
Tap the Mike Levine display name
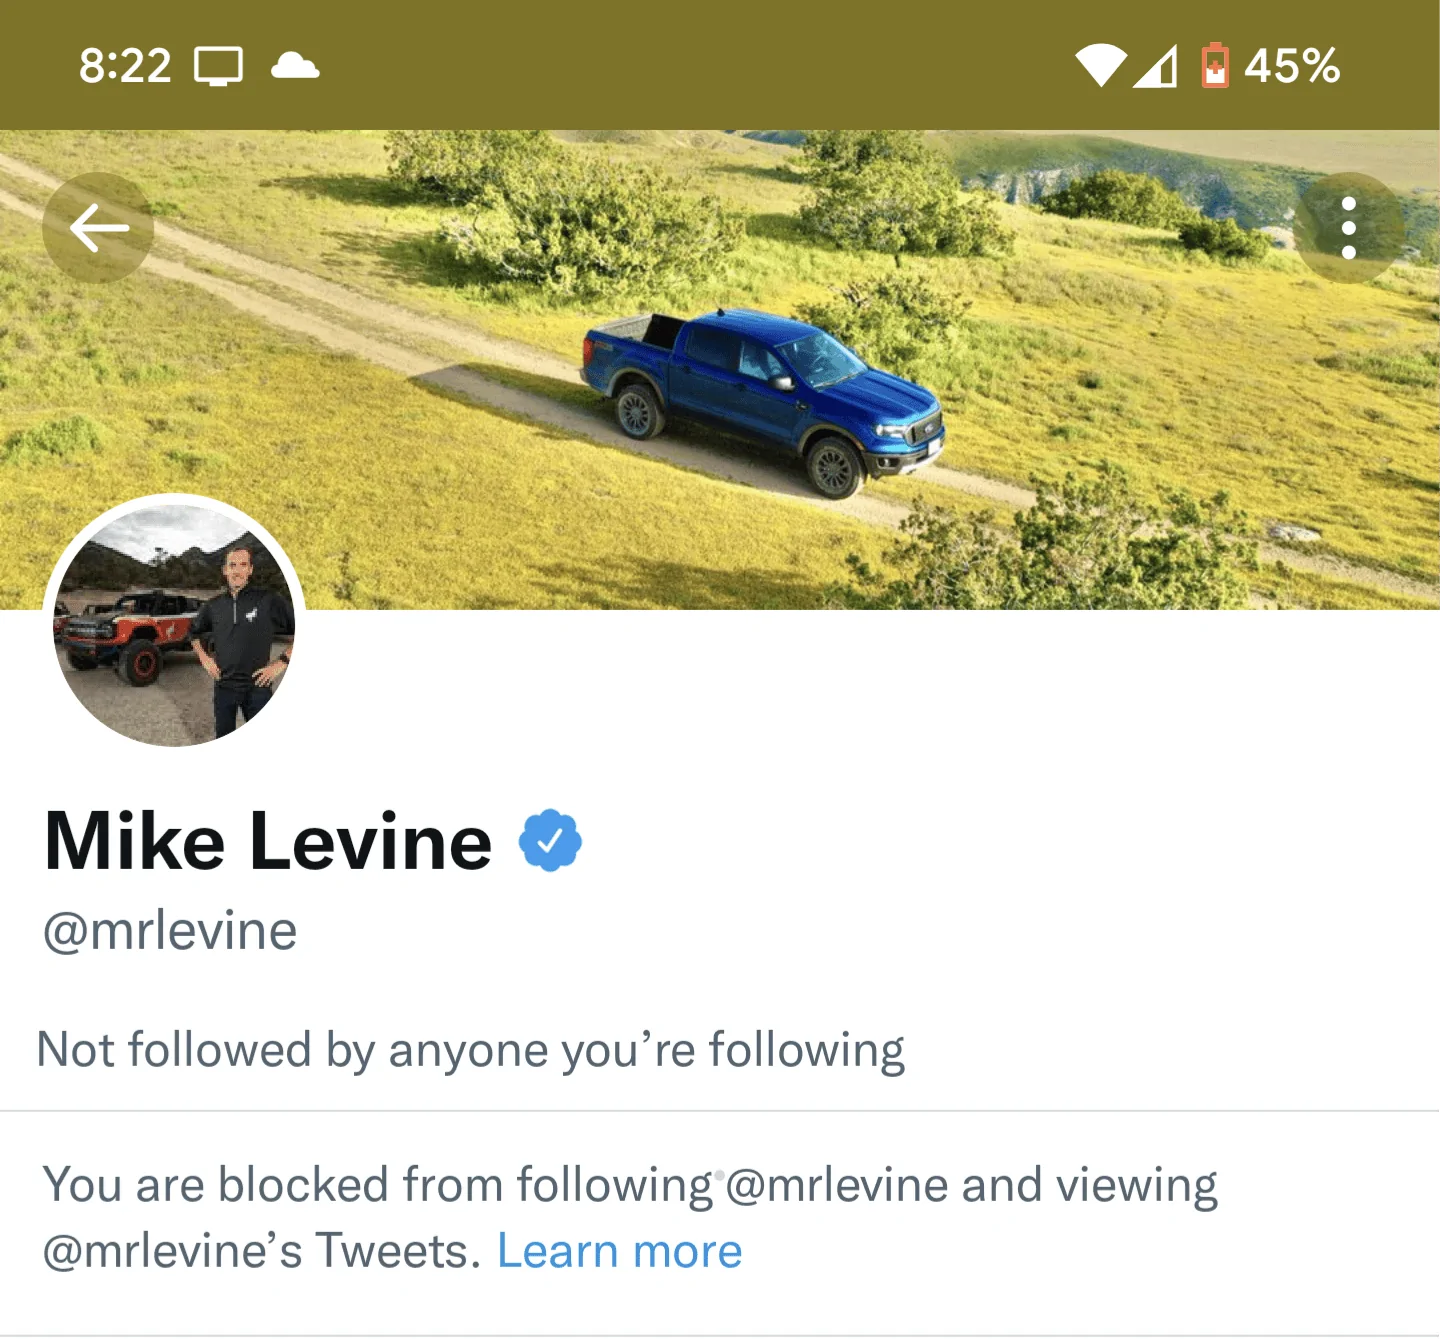(x=268, y=842)
